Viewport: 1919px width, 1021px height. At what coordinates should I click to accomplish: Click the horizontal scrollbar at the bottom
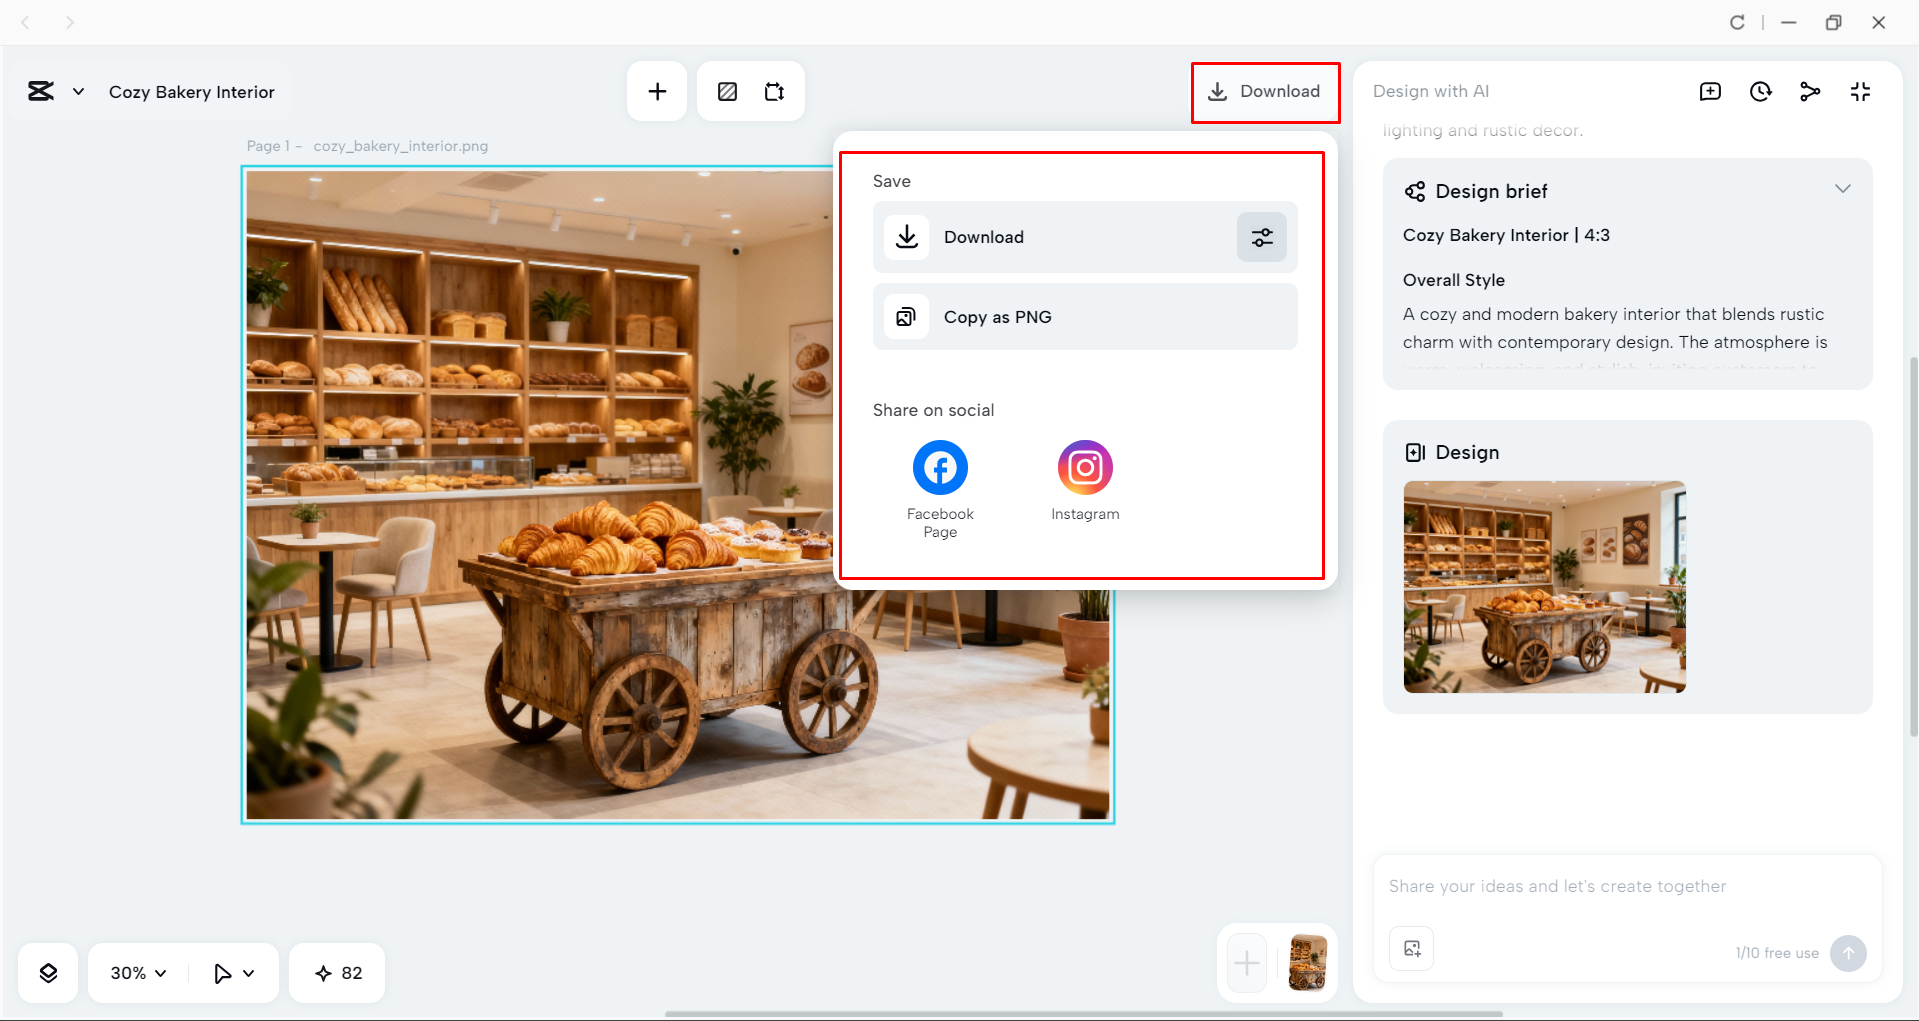(x=1083, y=1014)
